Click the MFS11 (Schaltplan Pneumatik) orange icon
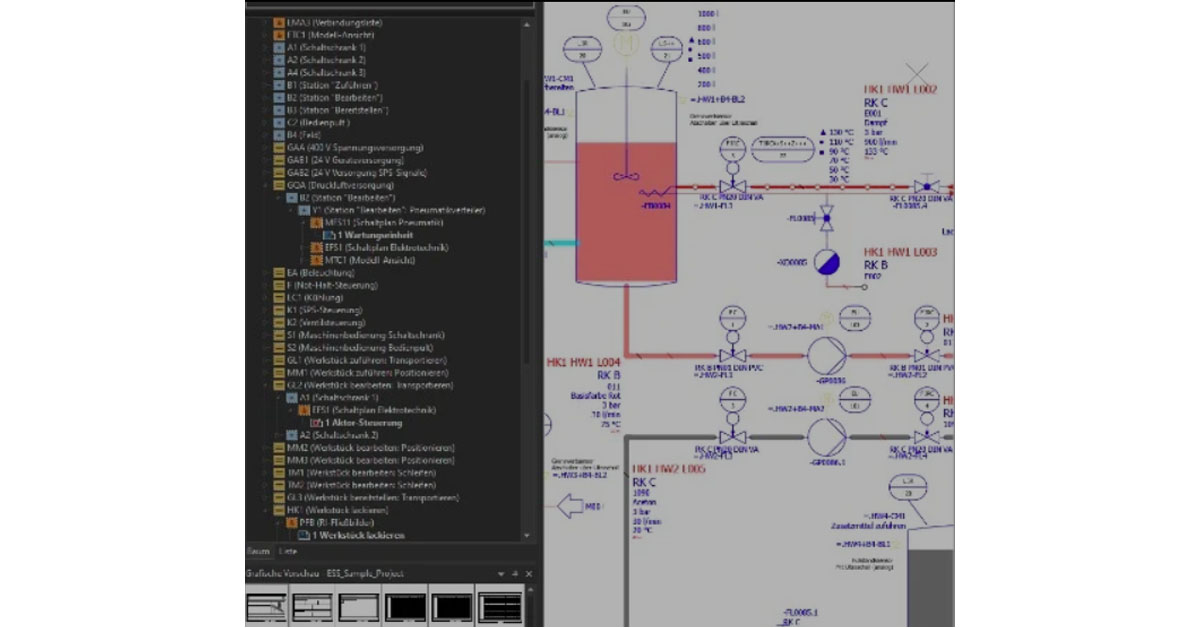This screenshot has height=628, width=1200. pos(318,222)
